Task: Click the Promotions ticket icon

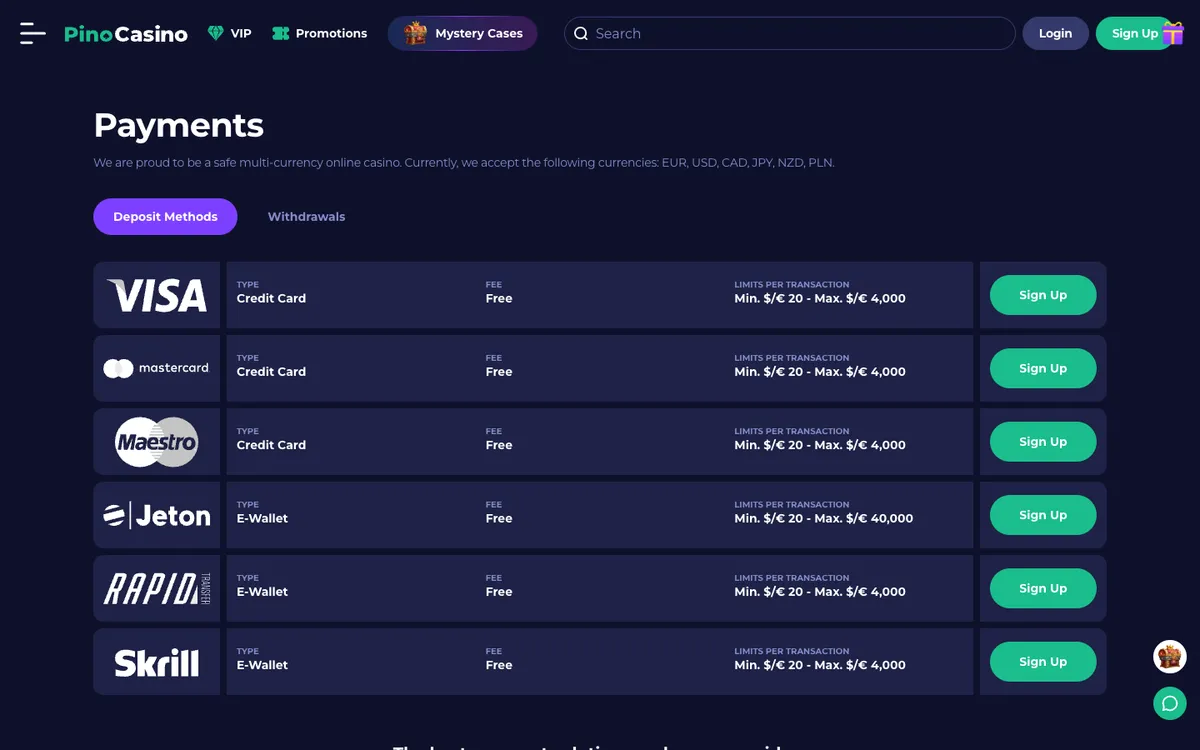Action: click(280, 33)
